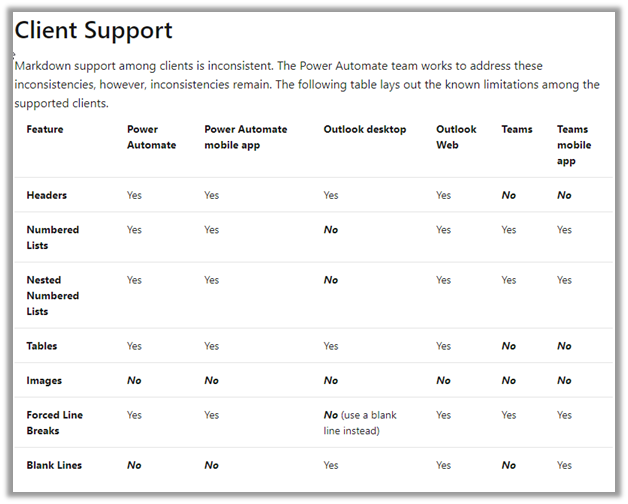Select the Outlook desktop column header

(x=365, y=130)
